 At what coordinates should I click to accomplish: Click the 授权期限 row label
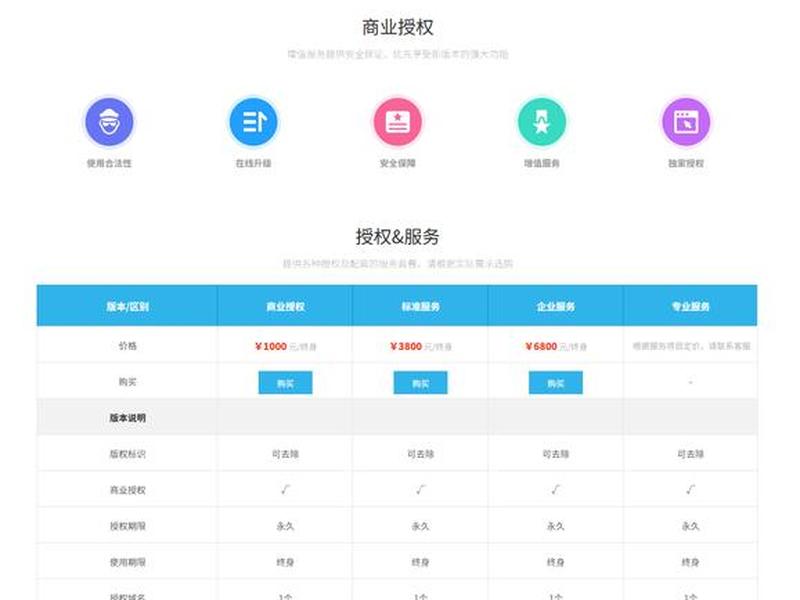(x=128, y=526)
